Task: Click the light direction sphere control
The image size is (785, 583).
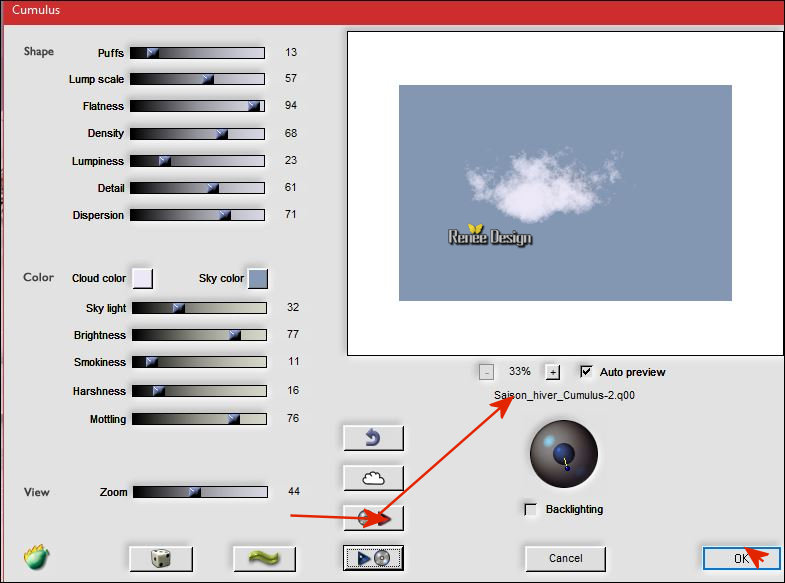Action: [x=564, y=454]
